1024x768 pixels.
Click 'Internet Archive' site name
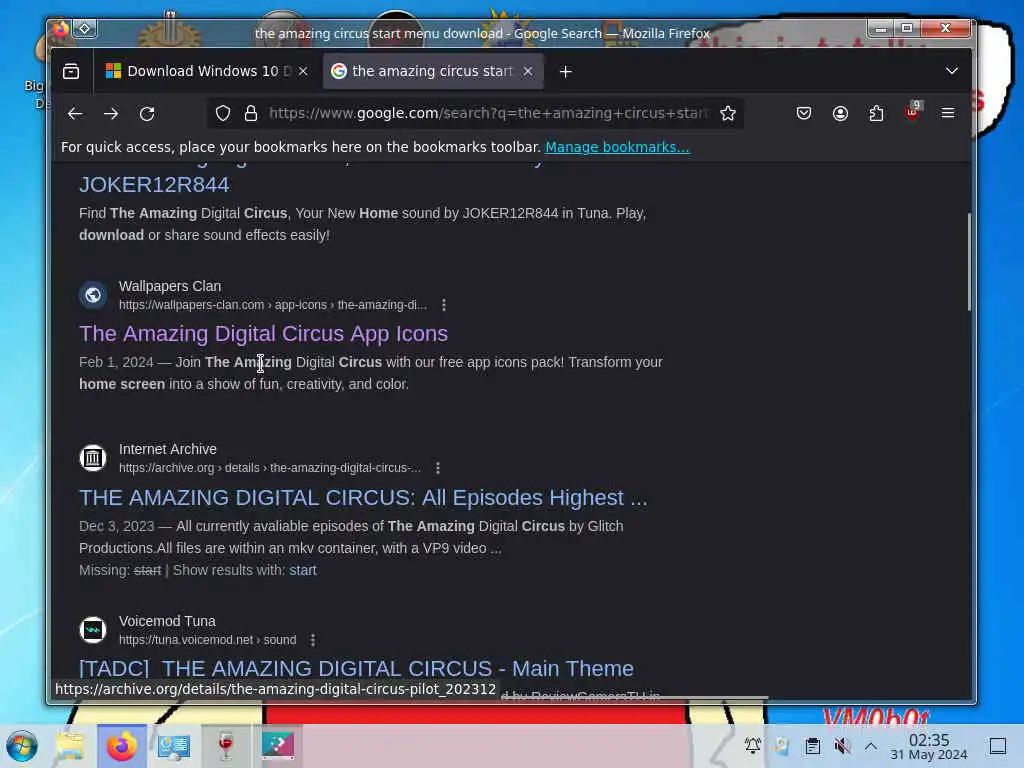[168, 449]
